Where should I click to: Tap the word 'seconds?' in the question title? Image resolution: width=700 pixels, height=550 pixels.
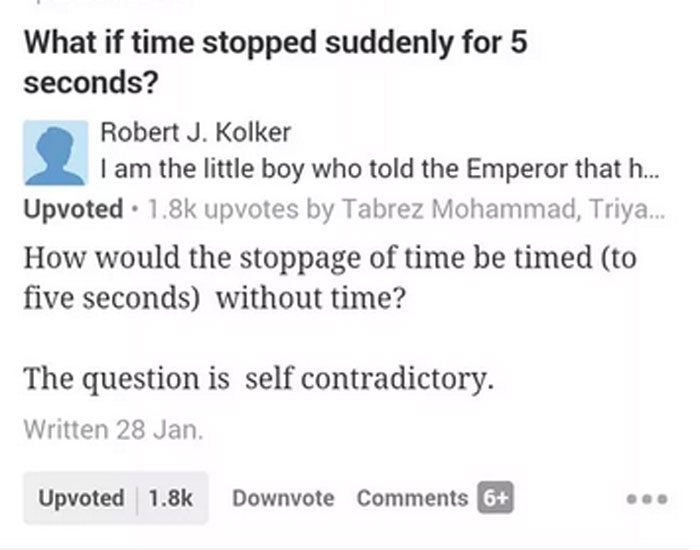(91, 83)
